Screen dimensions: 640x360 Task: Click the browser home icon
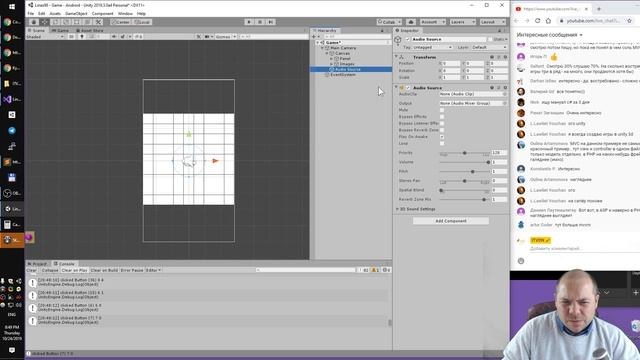(548, 21)
